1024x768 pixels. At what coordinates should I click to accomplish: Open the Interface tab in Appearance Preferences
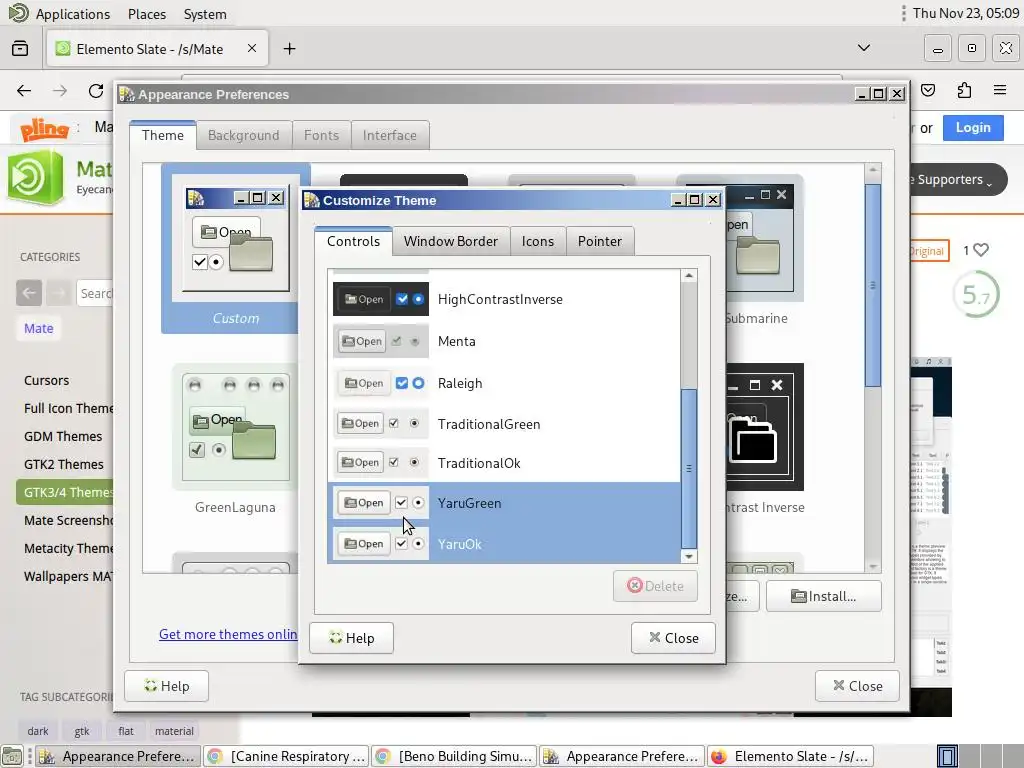(390, 135)
